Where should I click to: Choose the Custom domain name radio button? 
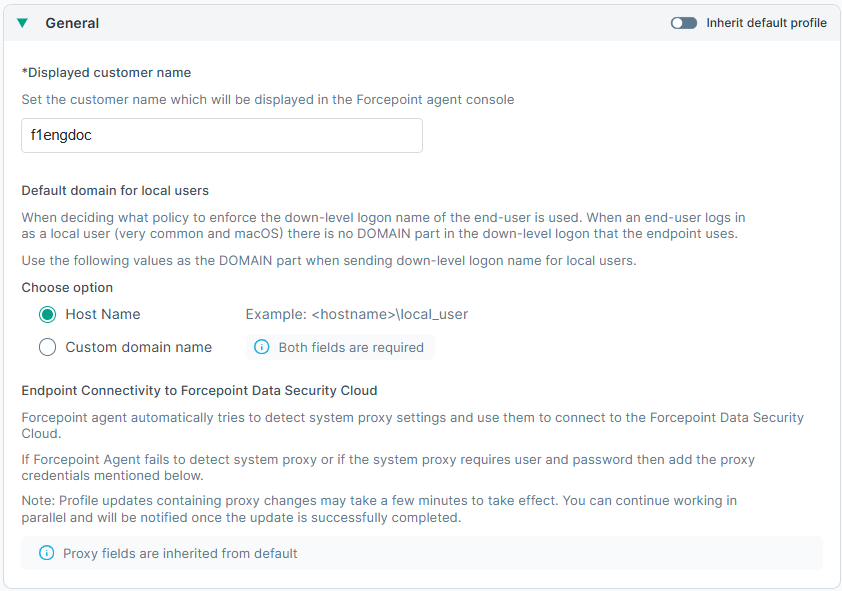point(47,347)
